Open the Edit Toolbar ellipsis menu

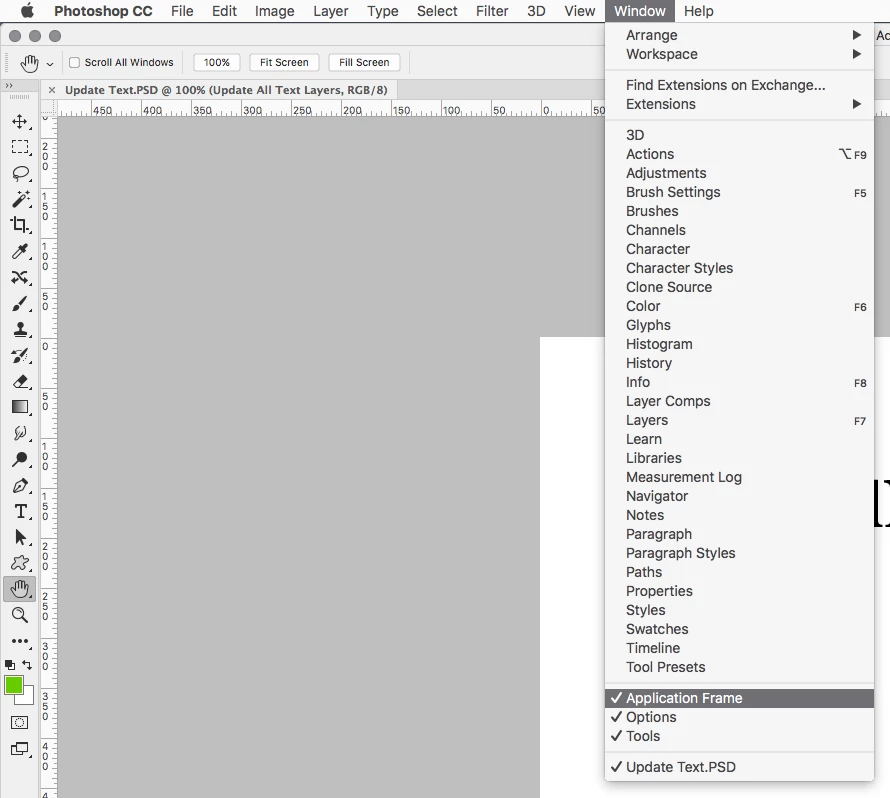pyautogui.click(x=20, y=641)
